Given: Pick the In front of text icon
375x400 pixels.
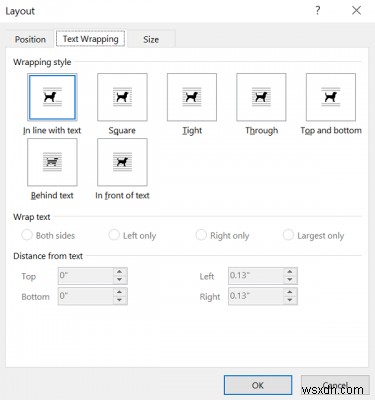Looking at the screenshot, I should tap(122, 162).
